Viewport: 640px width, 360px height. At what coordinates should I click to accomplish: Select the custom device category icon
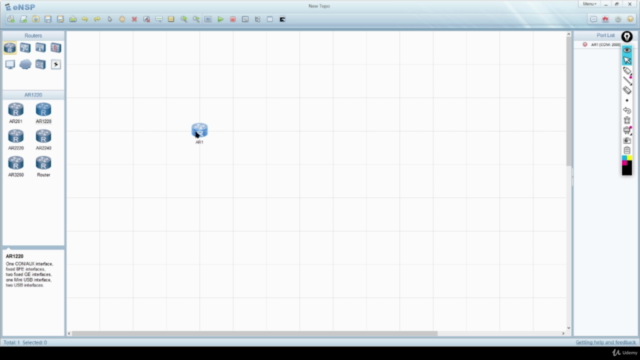pyautogui.click(x=40, y=64)
